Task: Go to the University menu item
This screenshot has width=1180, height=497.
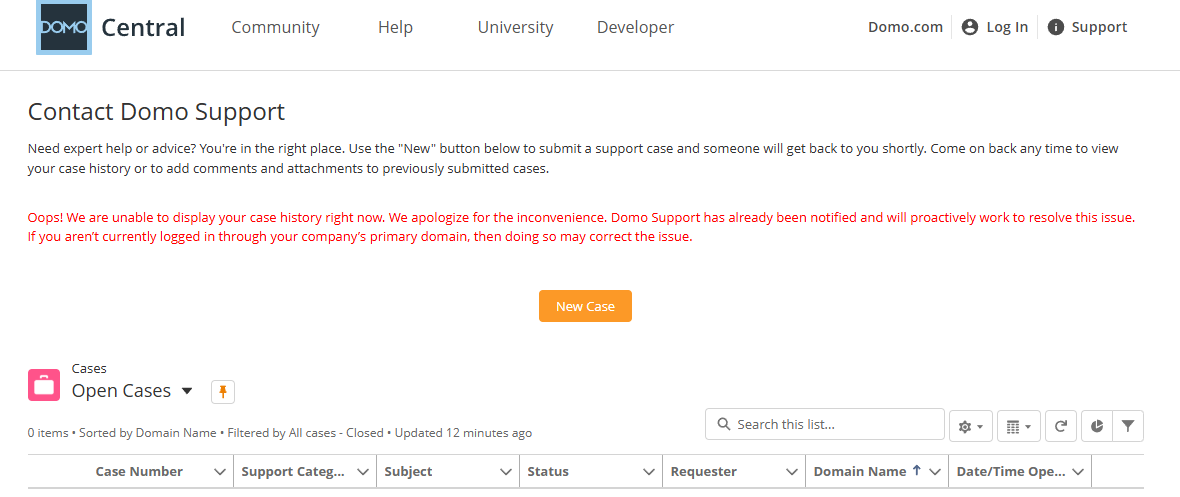Action: pyautogui.click(x=515, y=27)
